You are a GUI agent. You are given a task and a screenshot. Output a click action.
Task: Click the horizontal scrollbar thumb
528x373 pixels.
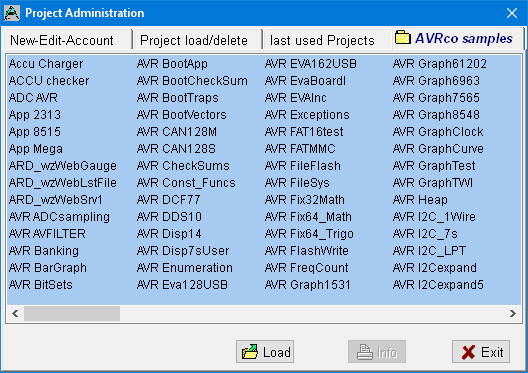[72, 313]
